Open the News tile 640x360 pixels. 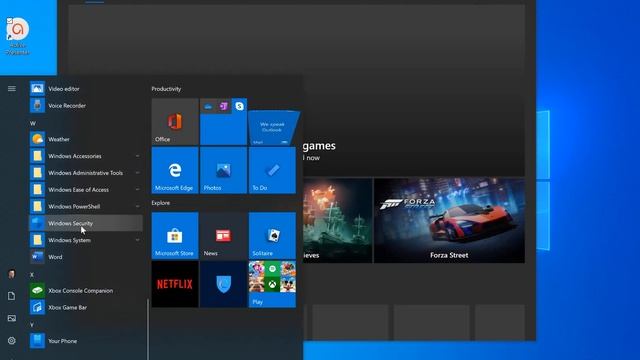pyautogui.click(x=223, y=236)
